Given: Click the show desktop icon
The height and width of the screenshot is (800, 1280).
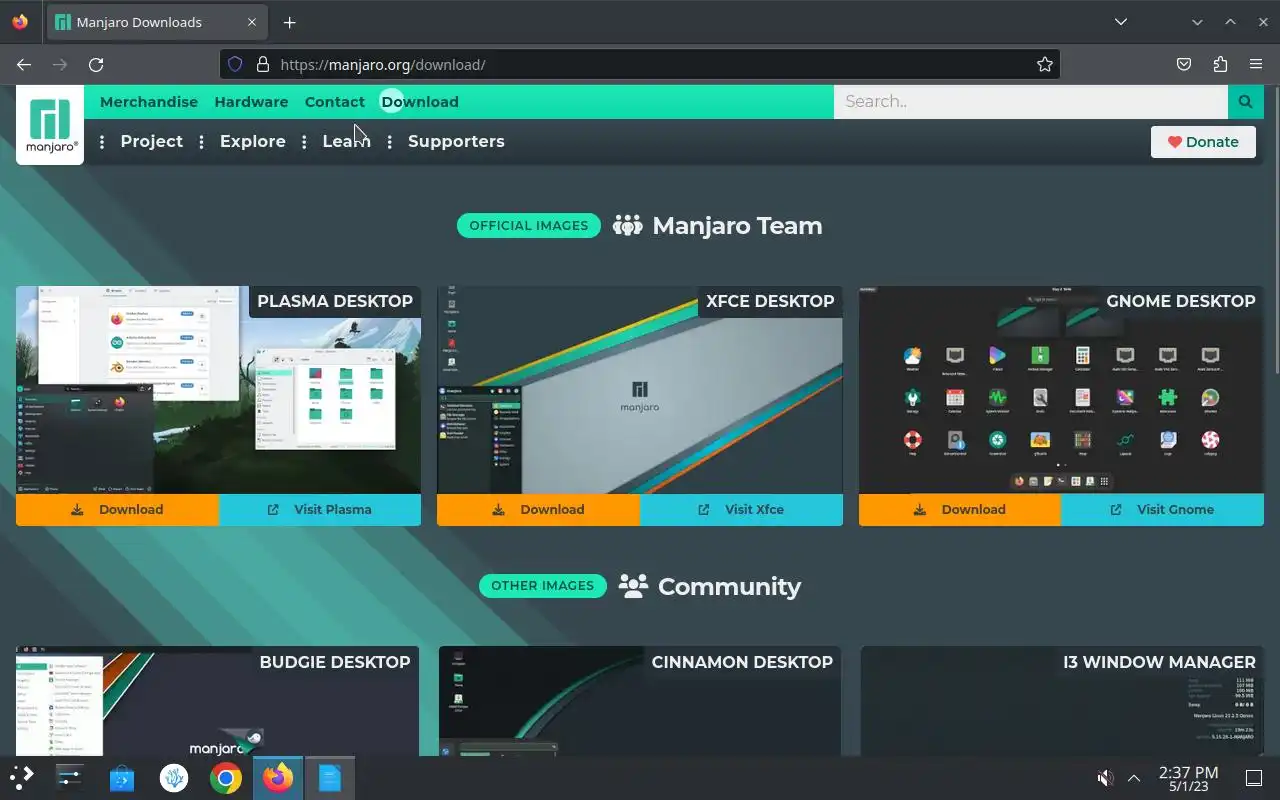Looking at the screenshot, I should click(x=1254, y=778).
